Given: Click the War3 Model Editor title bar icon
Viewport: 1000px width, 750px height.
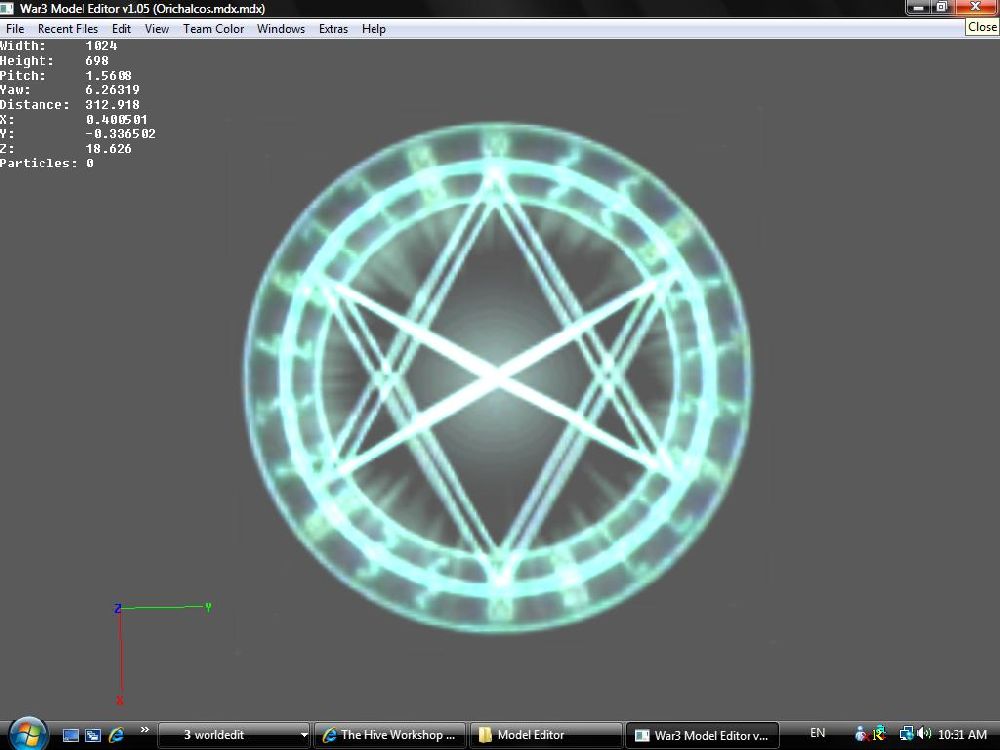Looking at the screenshot, I should point(7,8).
